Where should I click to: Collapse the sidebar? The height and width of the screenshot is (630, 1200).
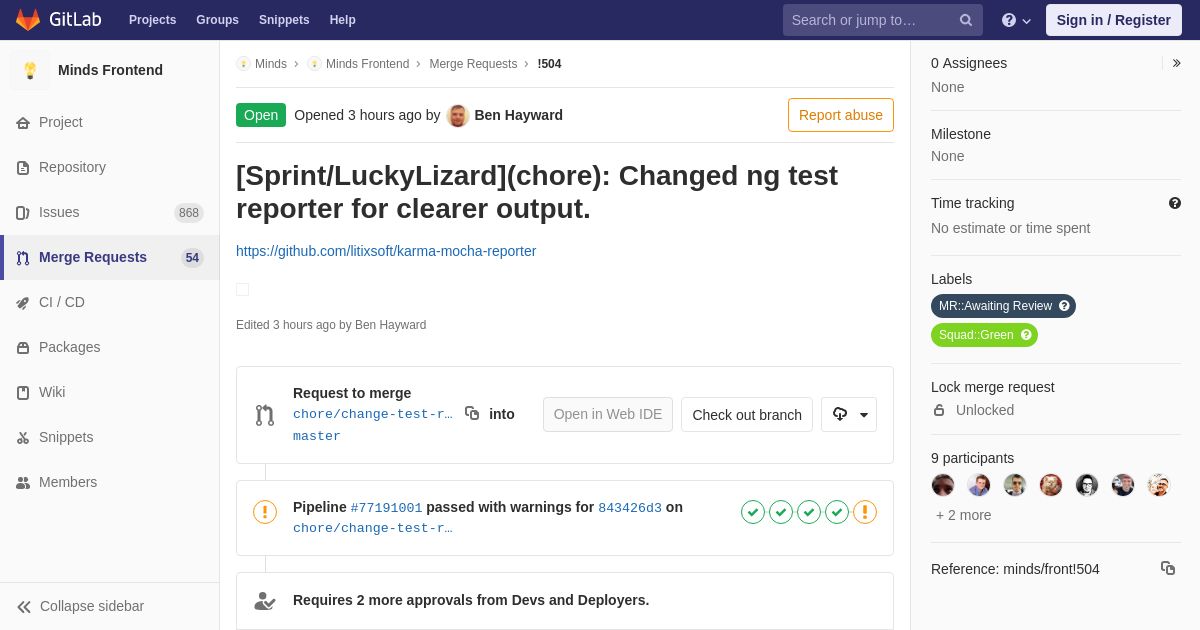pyautogui.click(x=110, y=606)
